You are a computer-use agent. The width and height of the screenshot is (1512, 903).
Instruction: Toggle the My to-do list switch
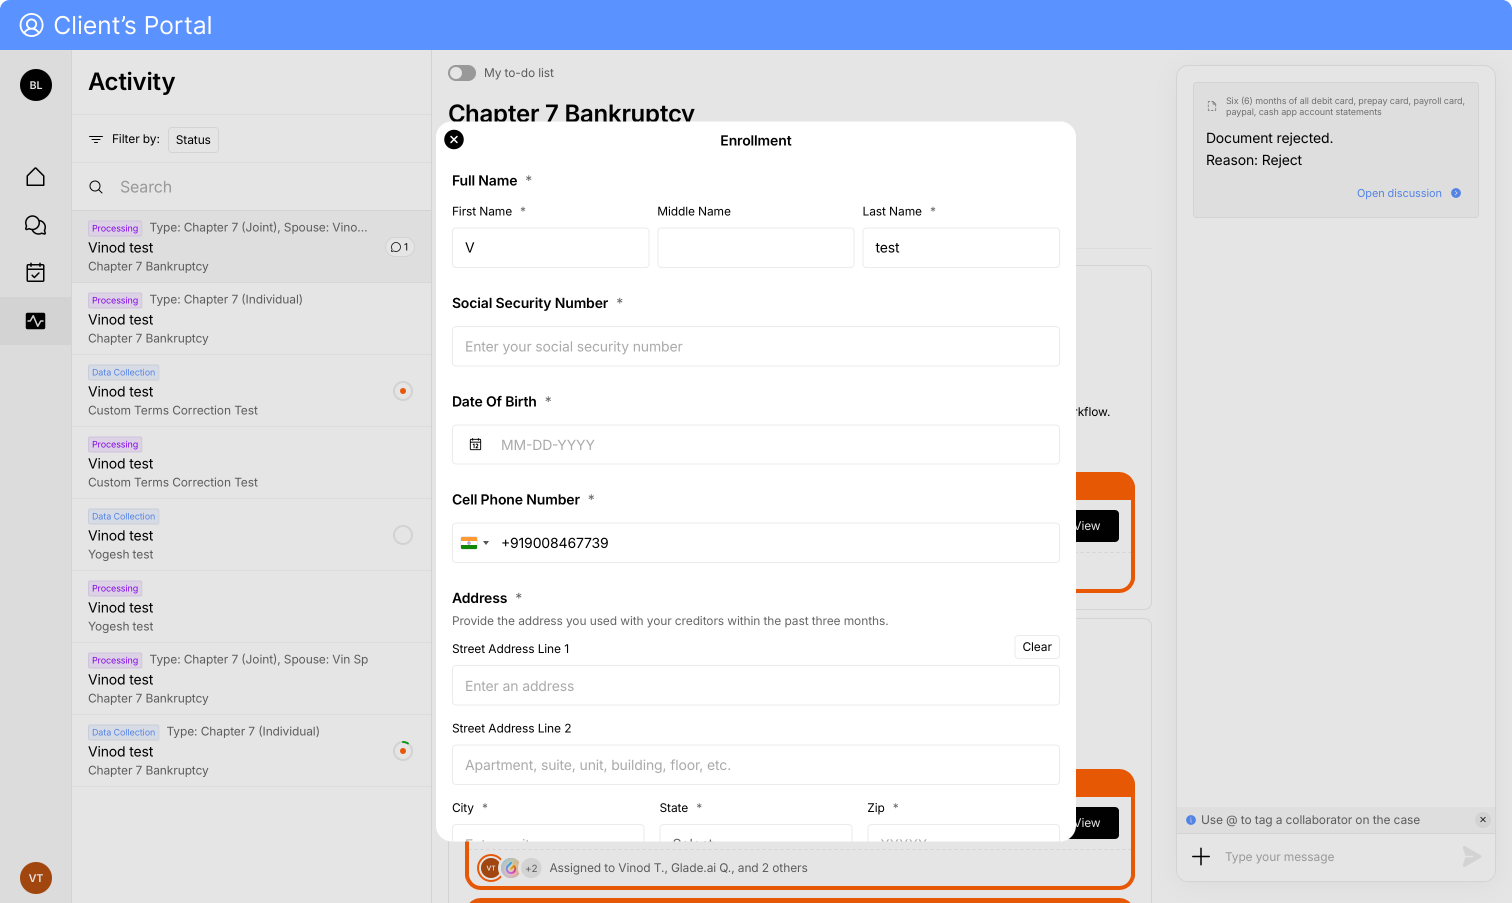click(462, 73)
